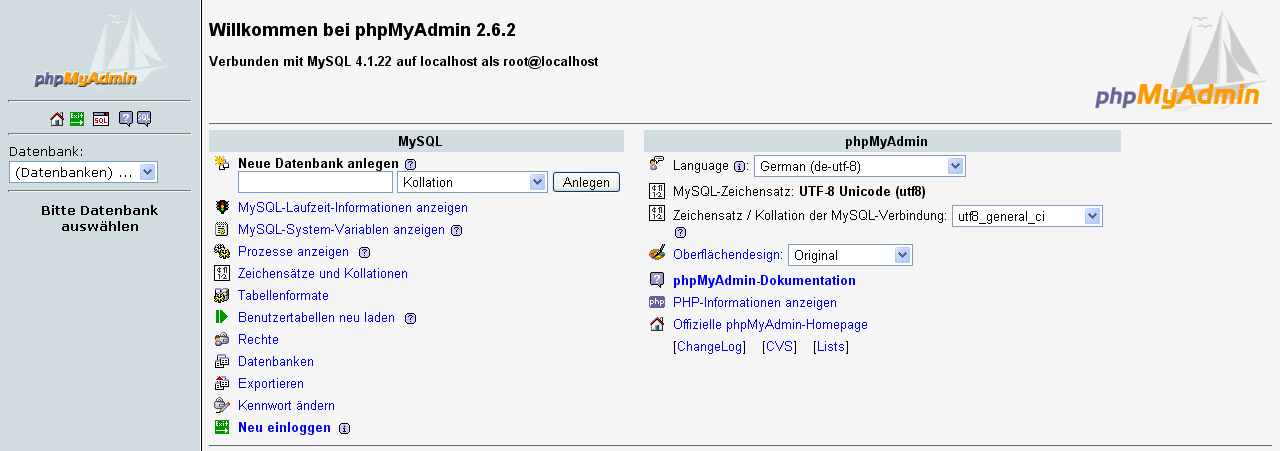Expand the Oberflächendesign theme dropdown
The image size is (1280, 451).
[x=850, y=255]
